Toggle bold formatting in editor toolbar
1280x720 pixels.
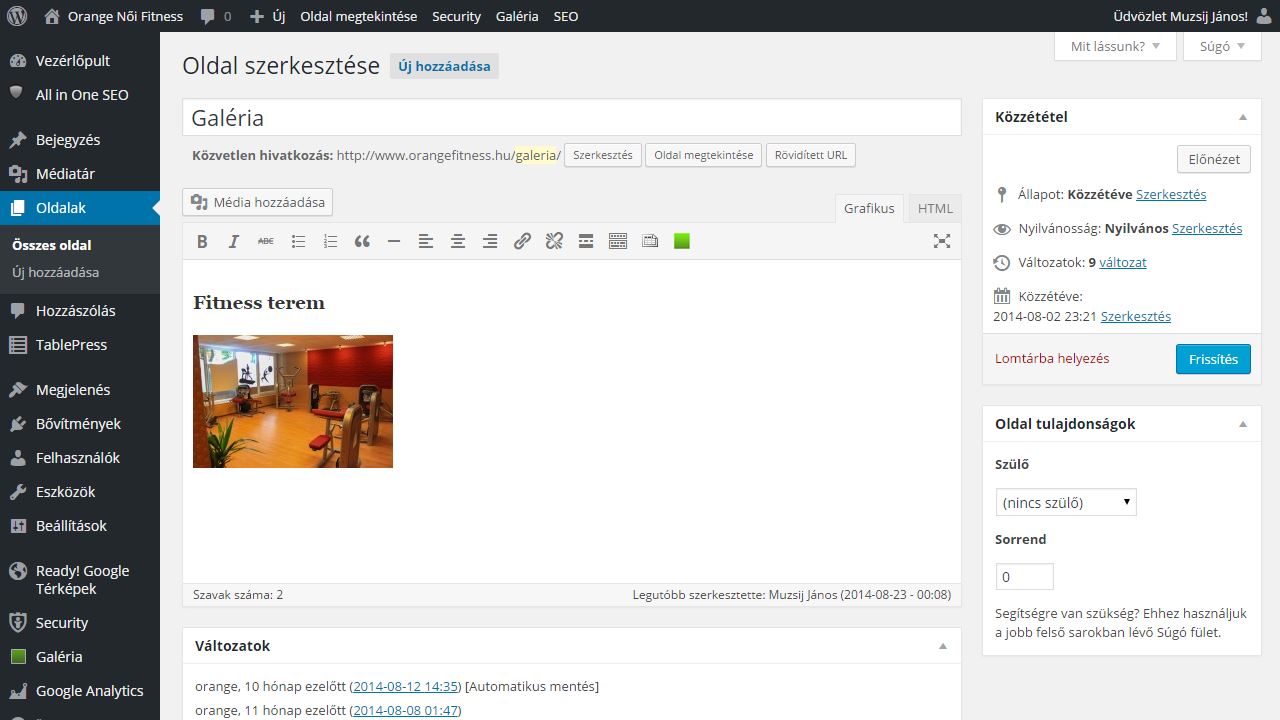[x=202, y=241]
